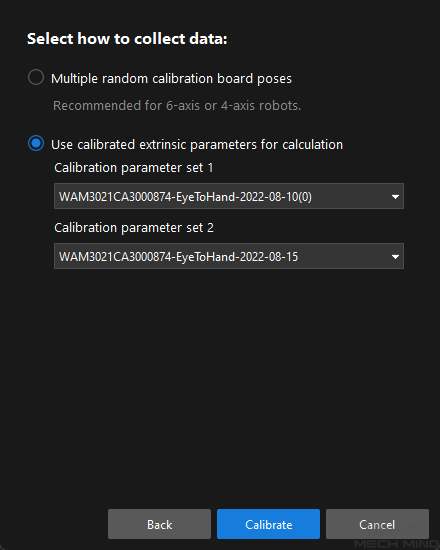440x550 pixels.
Task: Click the small triangle icon in parameter set 1 field
Action: click(395, 196)
